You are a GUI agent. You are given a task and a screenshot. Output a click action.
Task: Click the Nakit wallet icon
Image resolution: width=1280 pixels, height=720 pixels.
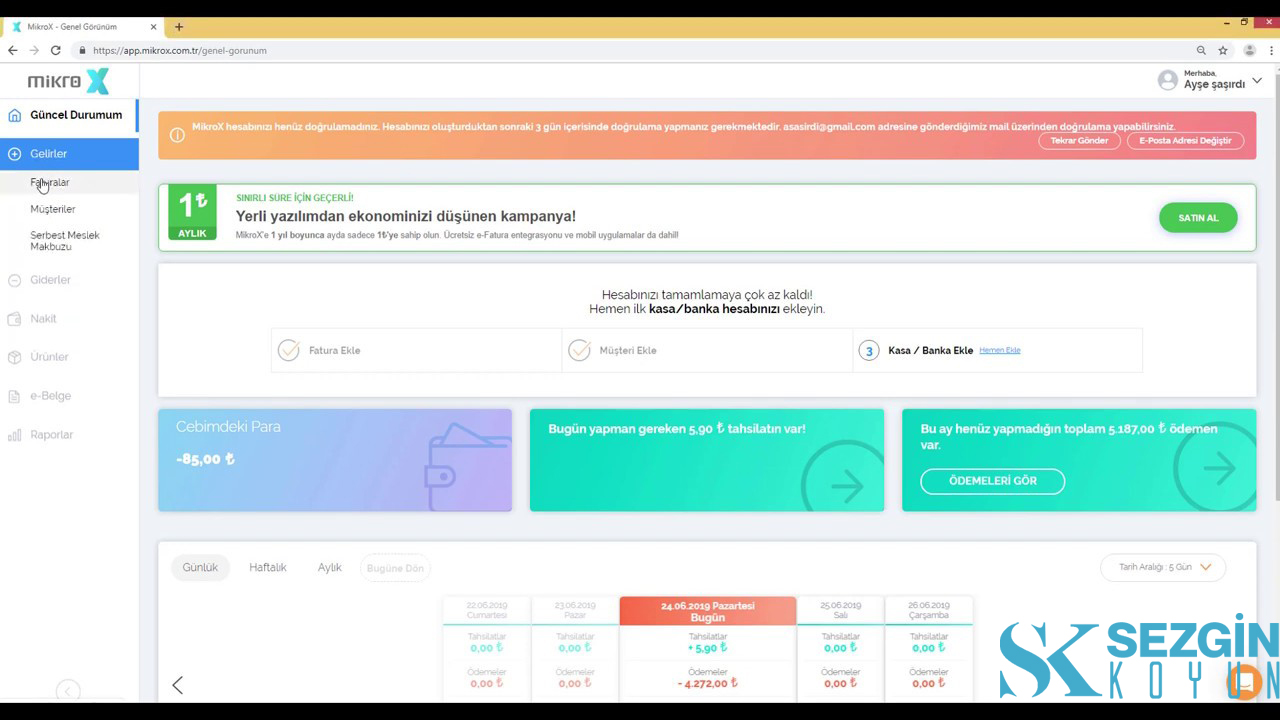coord(14,319)
